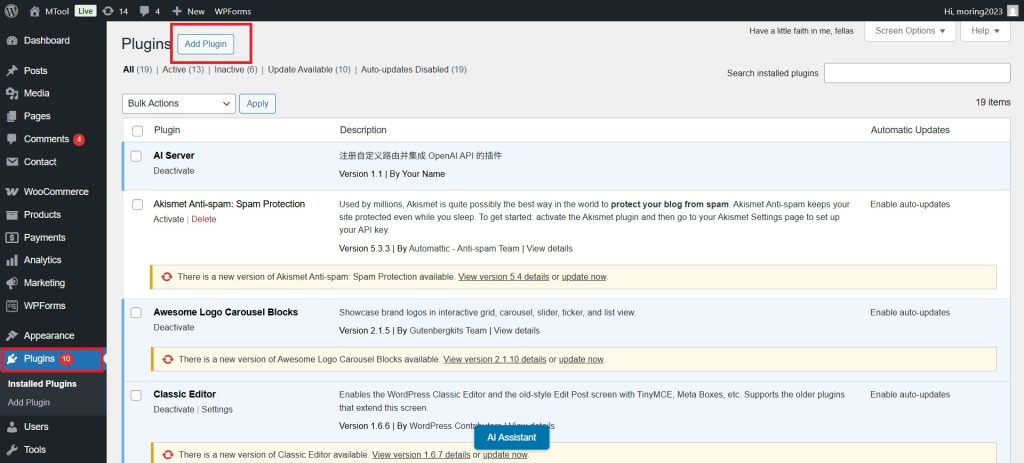This screenshot has height=463, width=1024.
Task: Open the Bulk Actions dropdown
Action: point(179,103)
